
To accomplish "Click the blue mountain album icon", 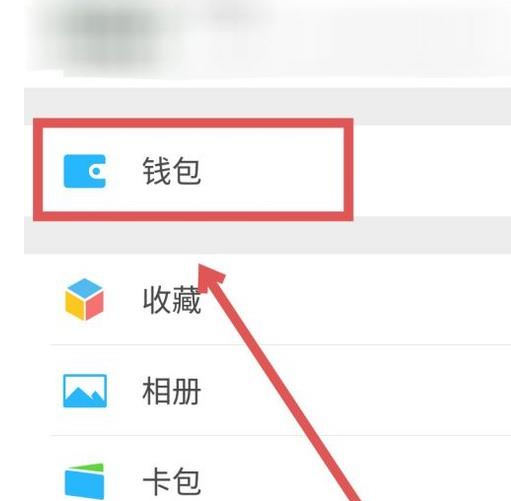I will pyautogui.click(x=85, y=391).
